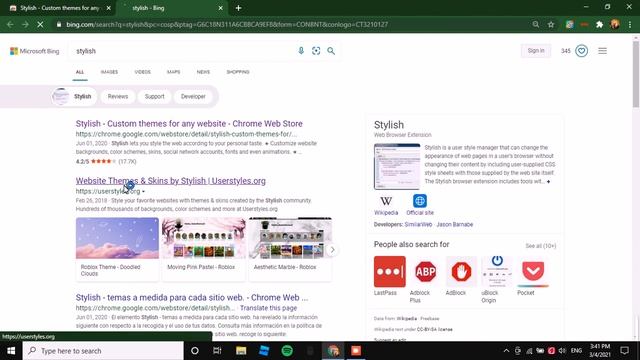Viewport: 640px width, 360px height.
Task: Open Spotify from the taskbar
Action: (287, 351)
